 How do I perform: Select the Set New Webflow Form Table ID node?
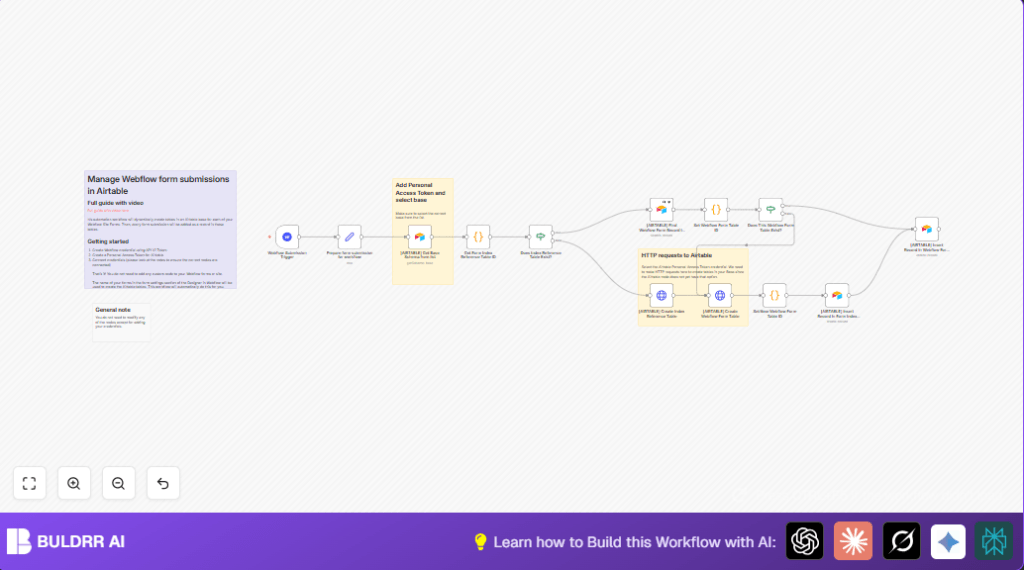(x=775, y=295)
